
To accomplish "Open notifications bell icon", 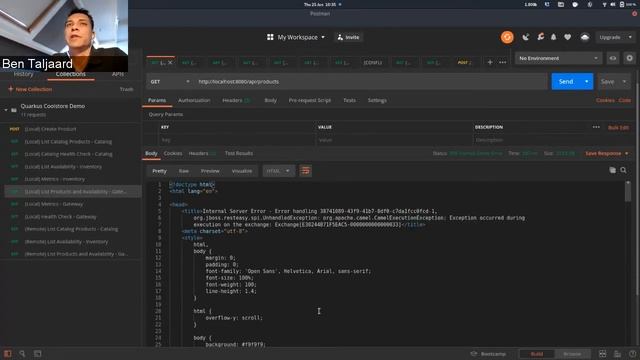I will coord(553,37).
